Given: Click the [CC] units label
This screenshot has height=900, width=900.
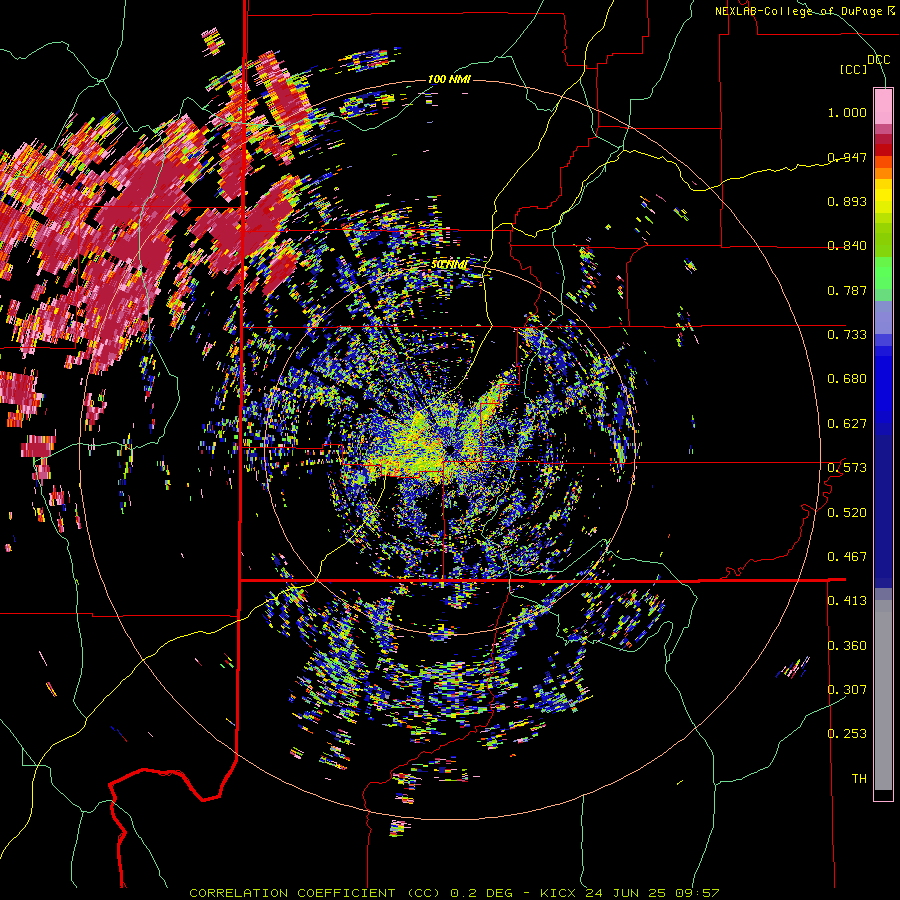Looking at the screenshot, I should pyautogui.click(x=854, y=69).
